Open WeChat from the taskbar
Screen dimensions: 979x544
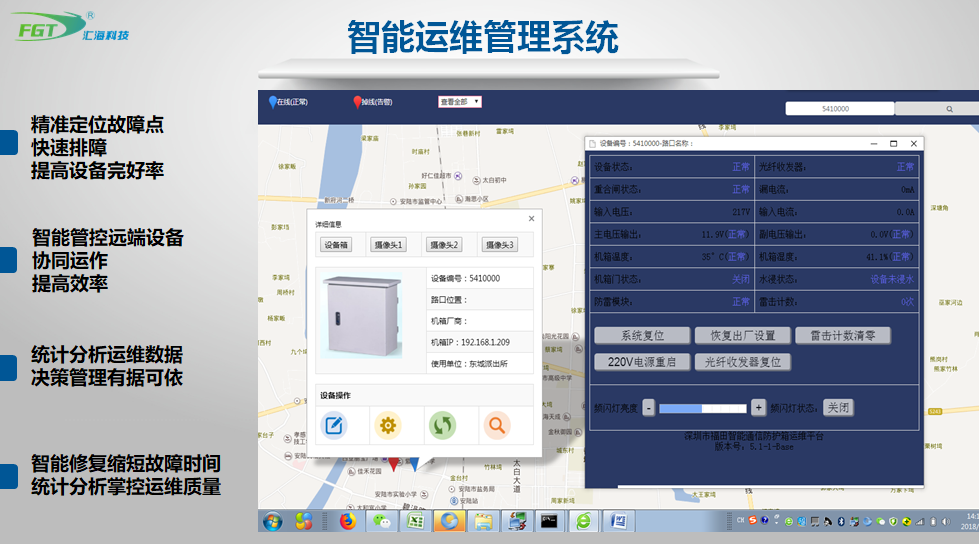tap(381, 521)
